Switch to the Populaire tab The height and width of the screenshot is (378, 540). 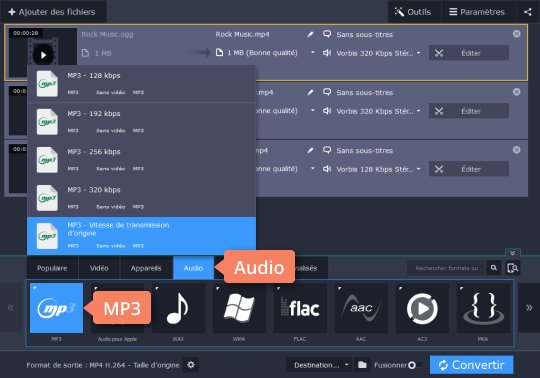pos(52,268)
